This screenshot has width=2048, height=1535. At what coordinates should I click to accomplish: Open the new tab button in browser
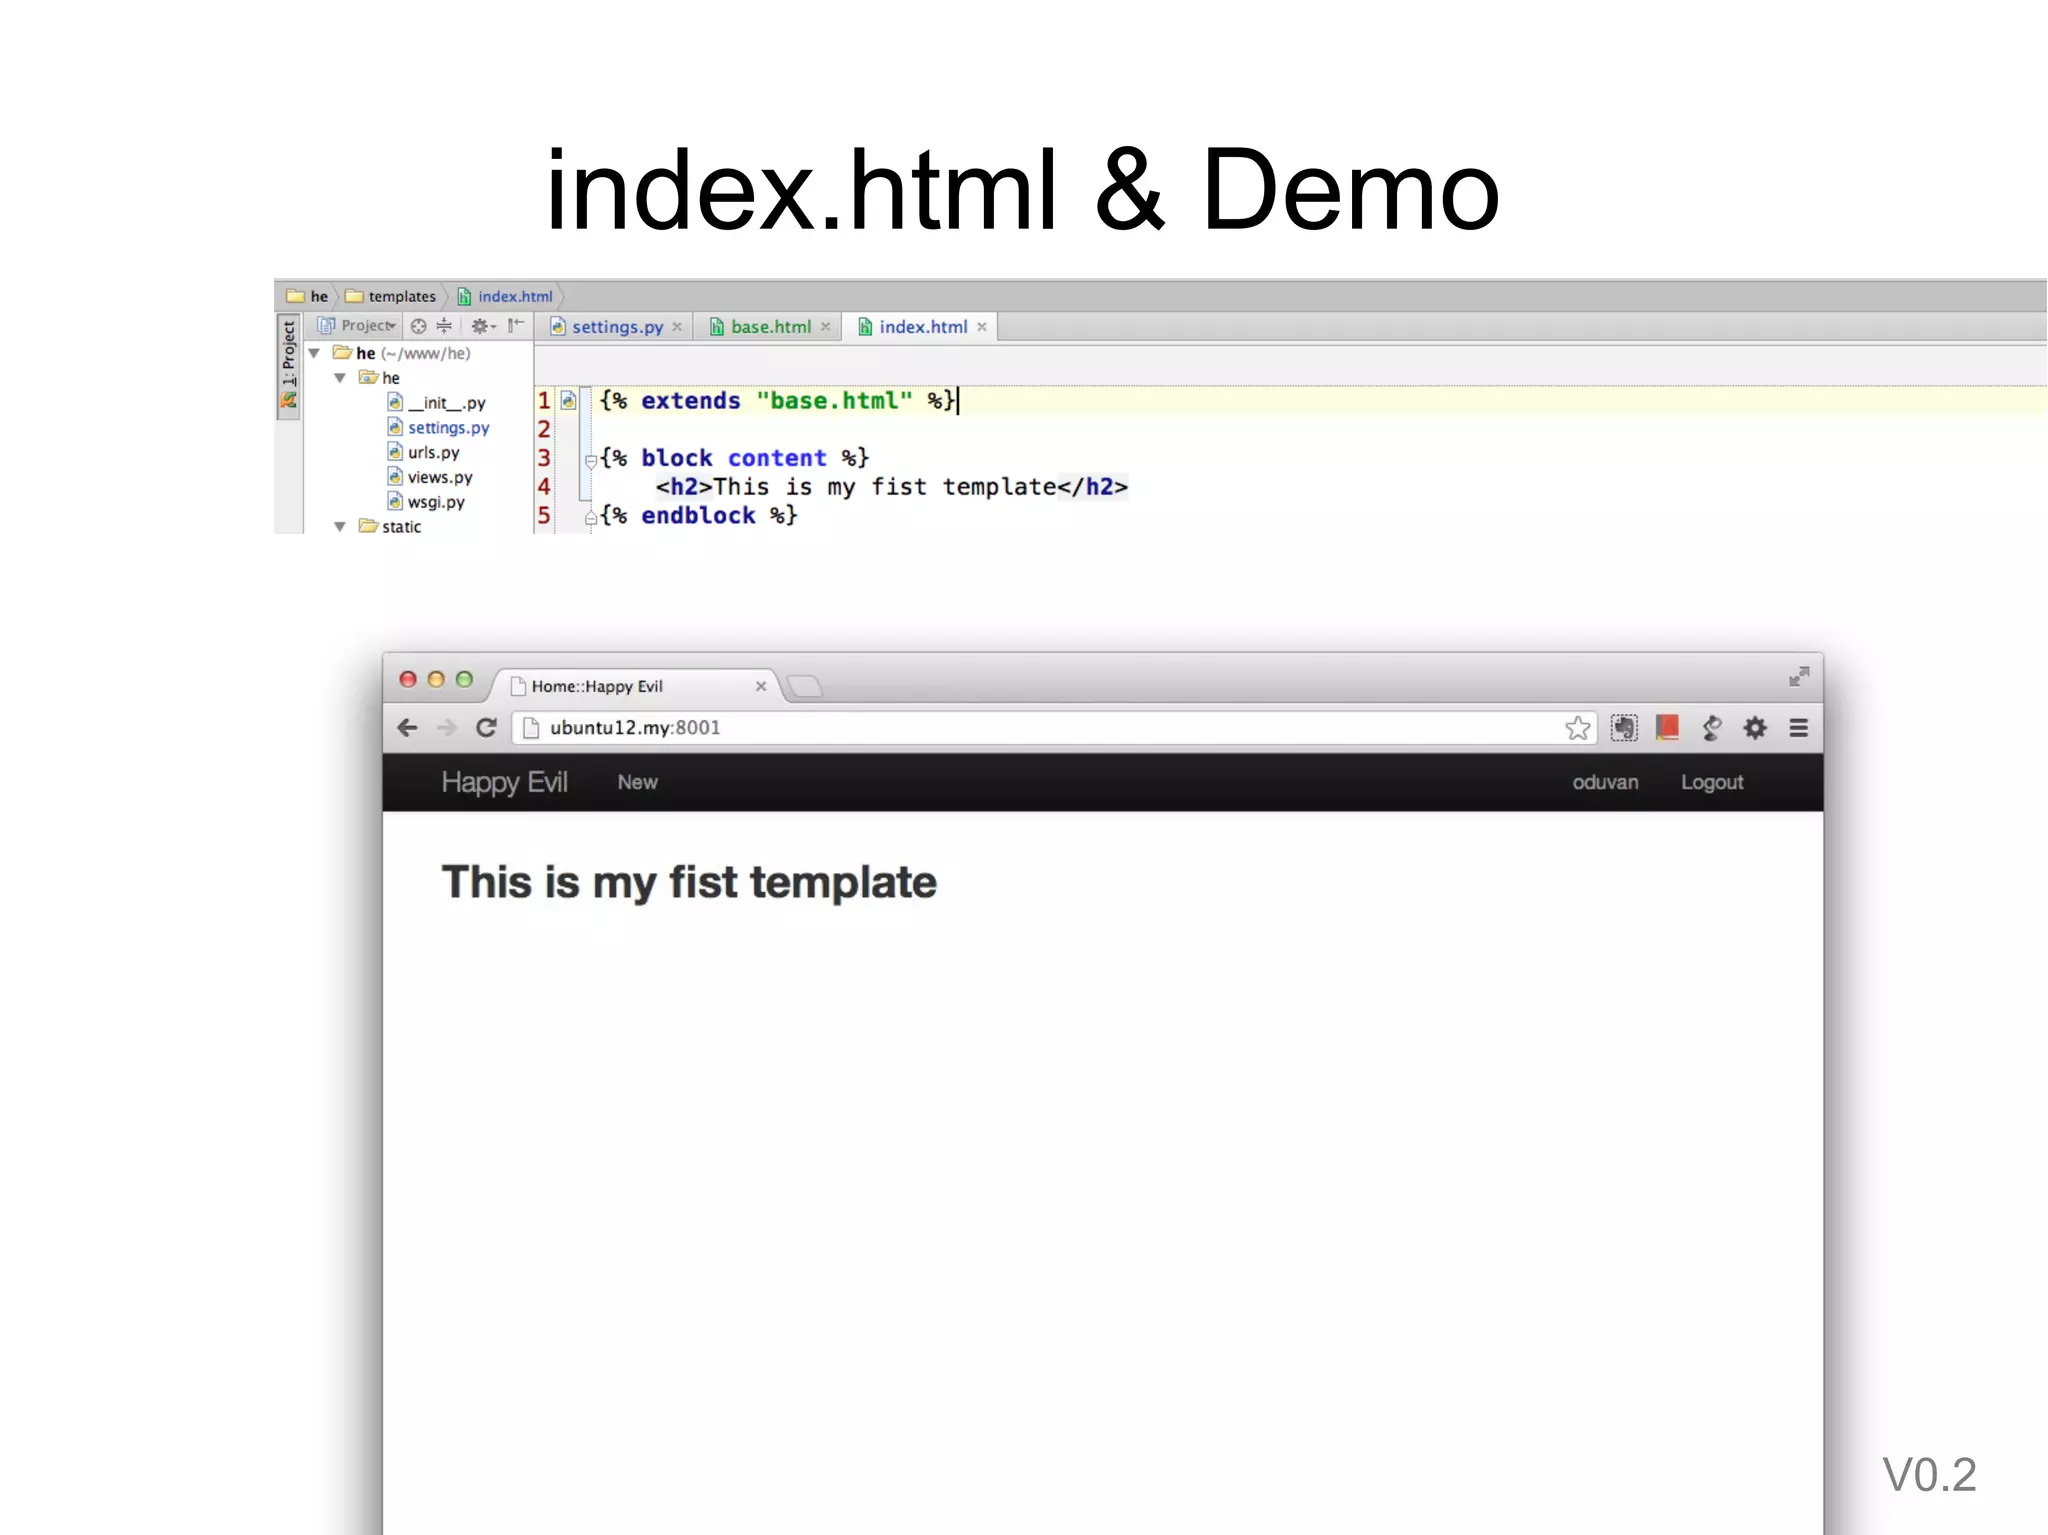click(805, 686)
